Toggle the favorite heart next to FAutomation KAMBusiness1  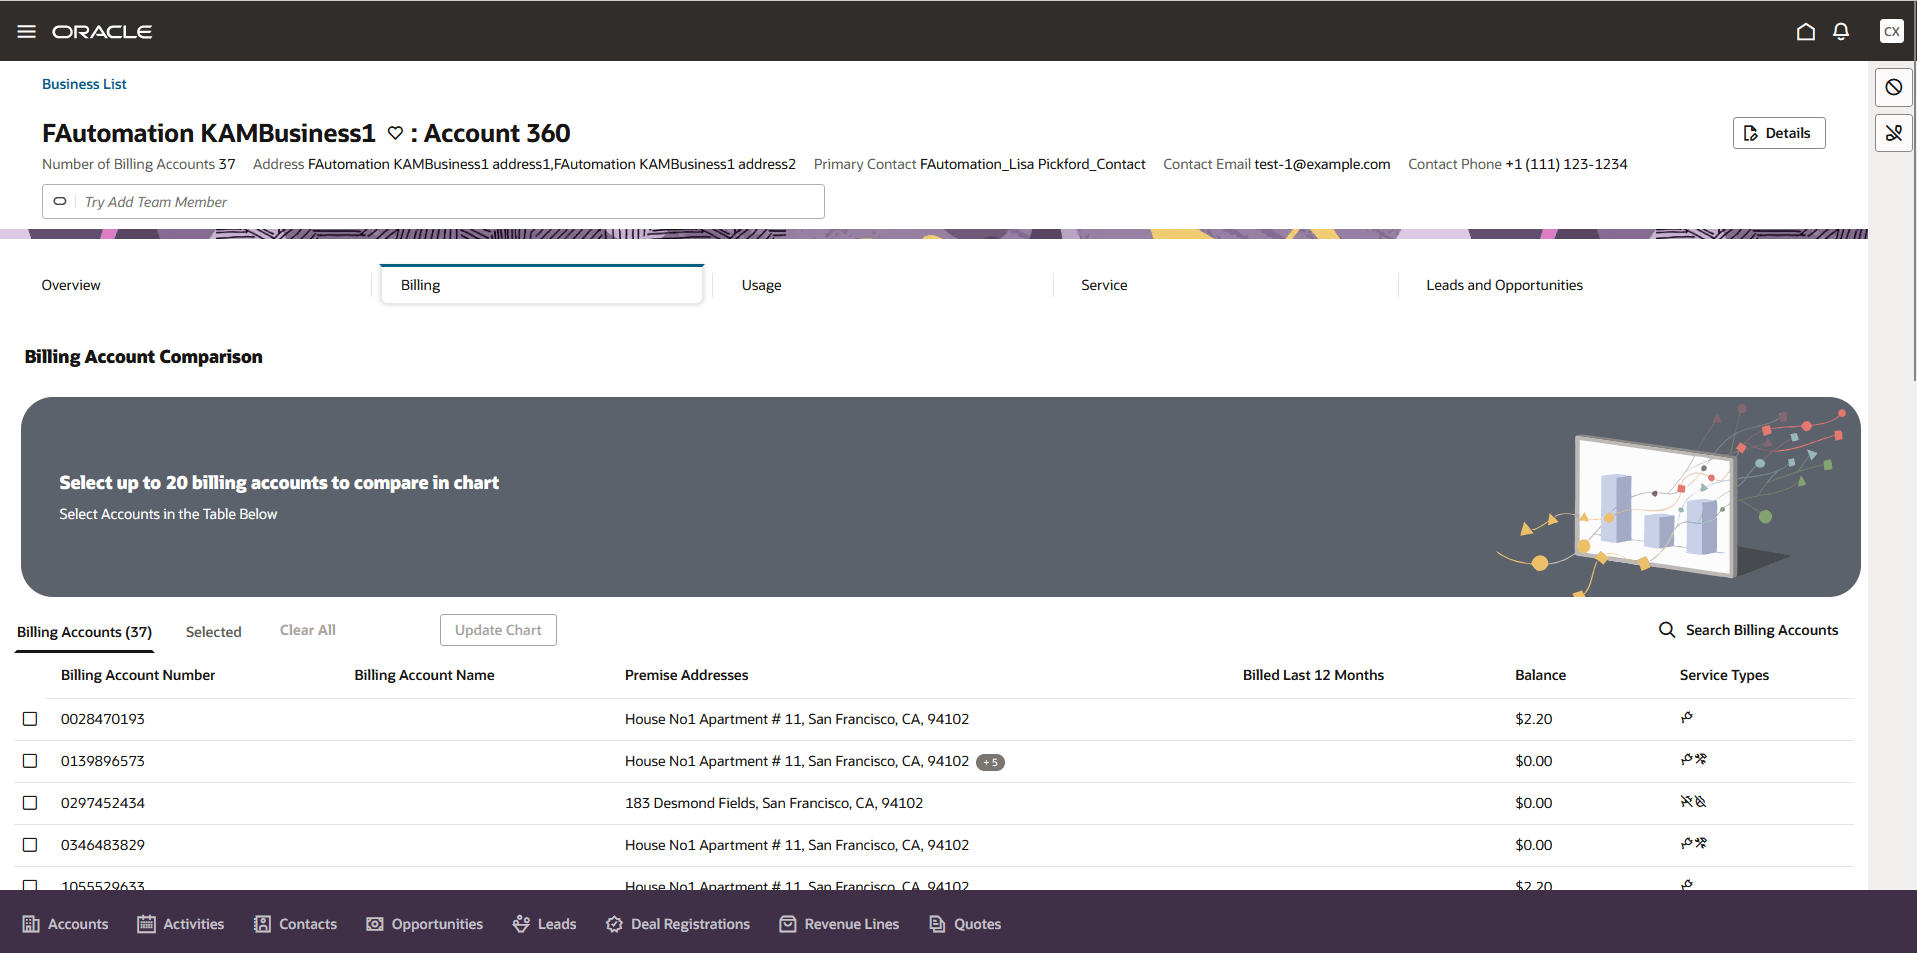[395, 132]
